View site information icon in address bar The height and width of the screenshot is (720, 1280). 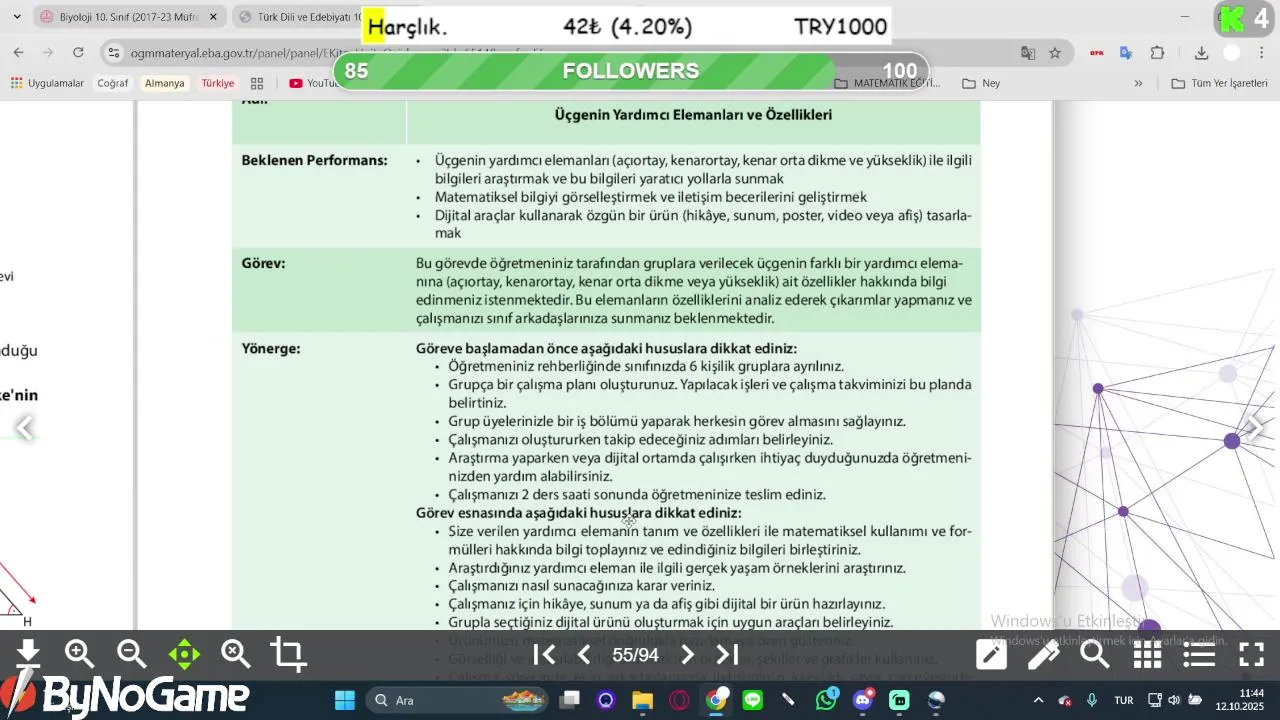[x=114, y=53]
